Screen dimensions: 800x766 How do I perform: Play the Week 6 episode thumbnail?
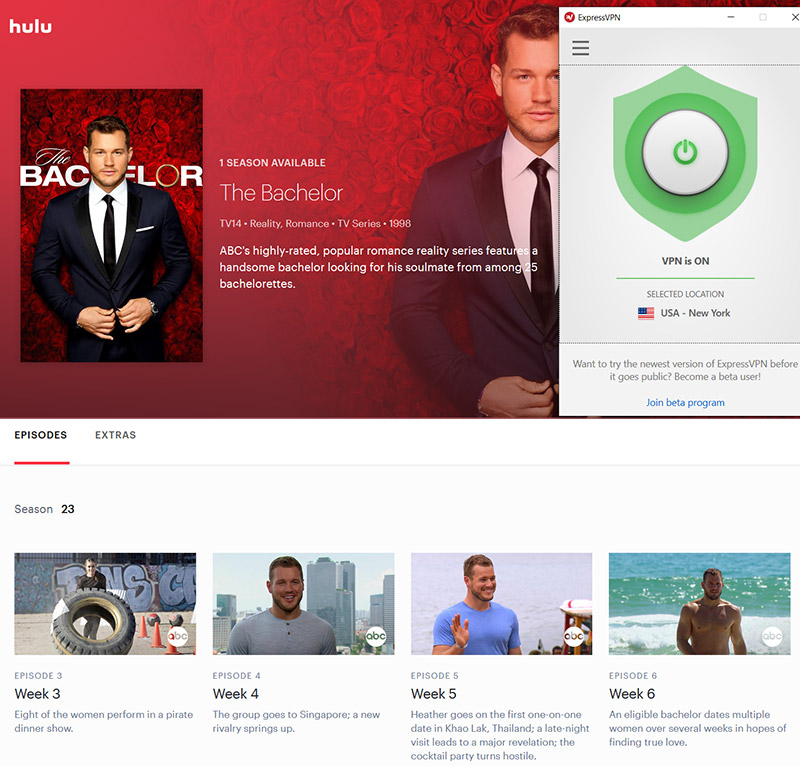click(699, 604)
